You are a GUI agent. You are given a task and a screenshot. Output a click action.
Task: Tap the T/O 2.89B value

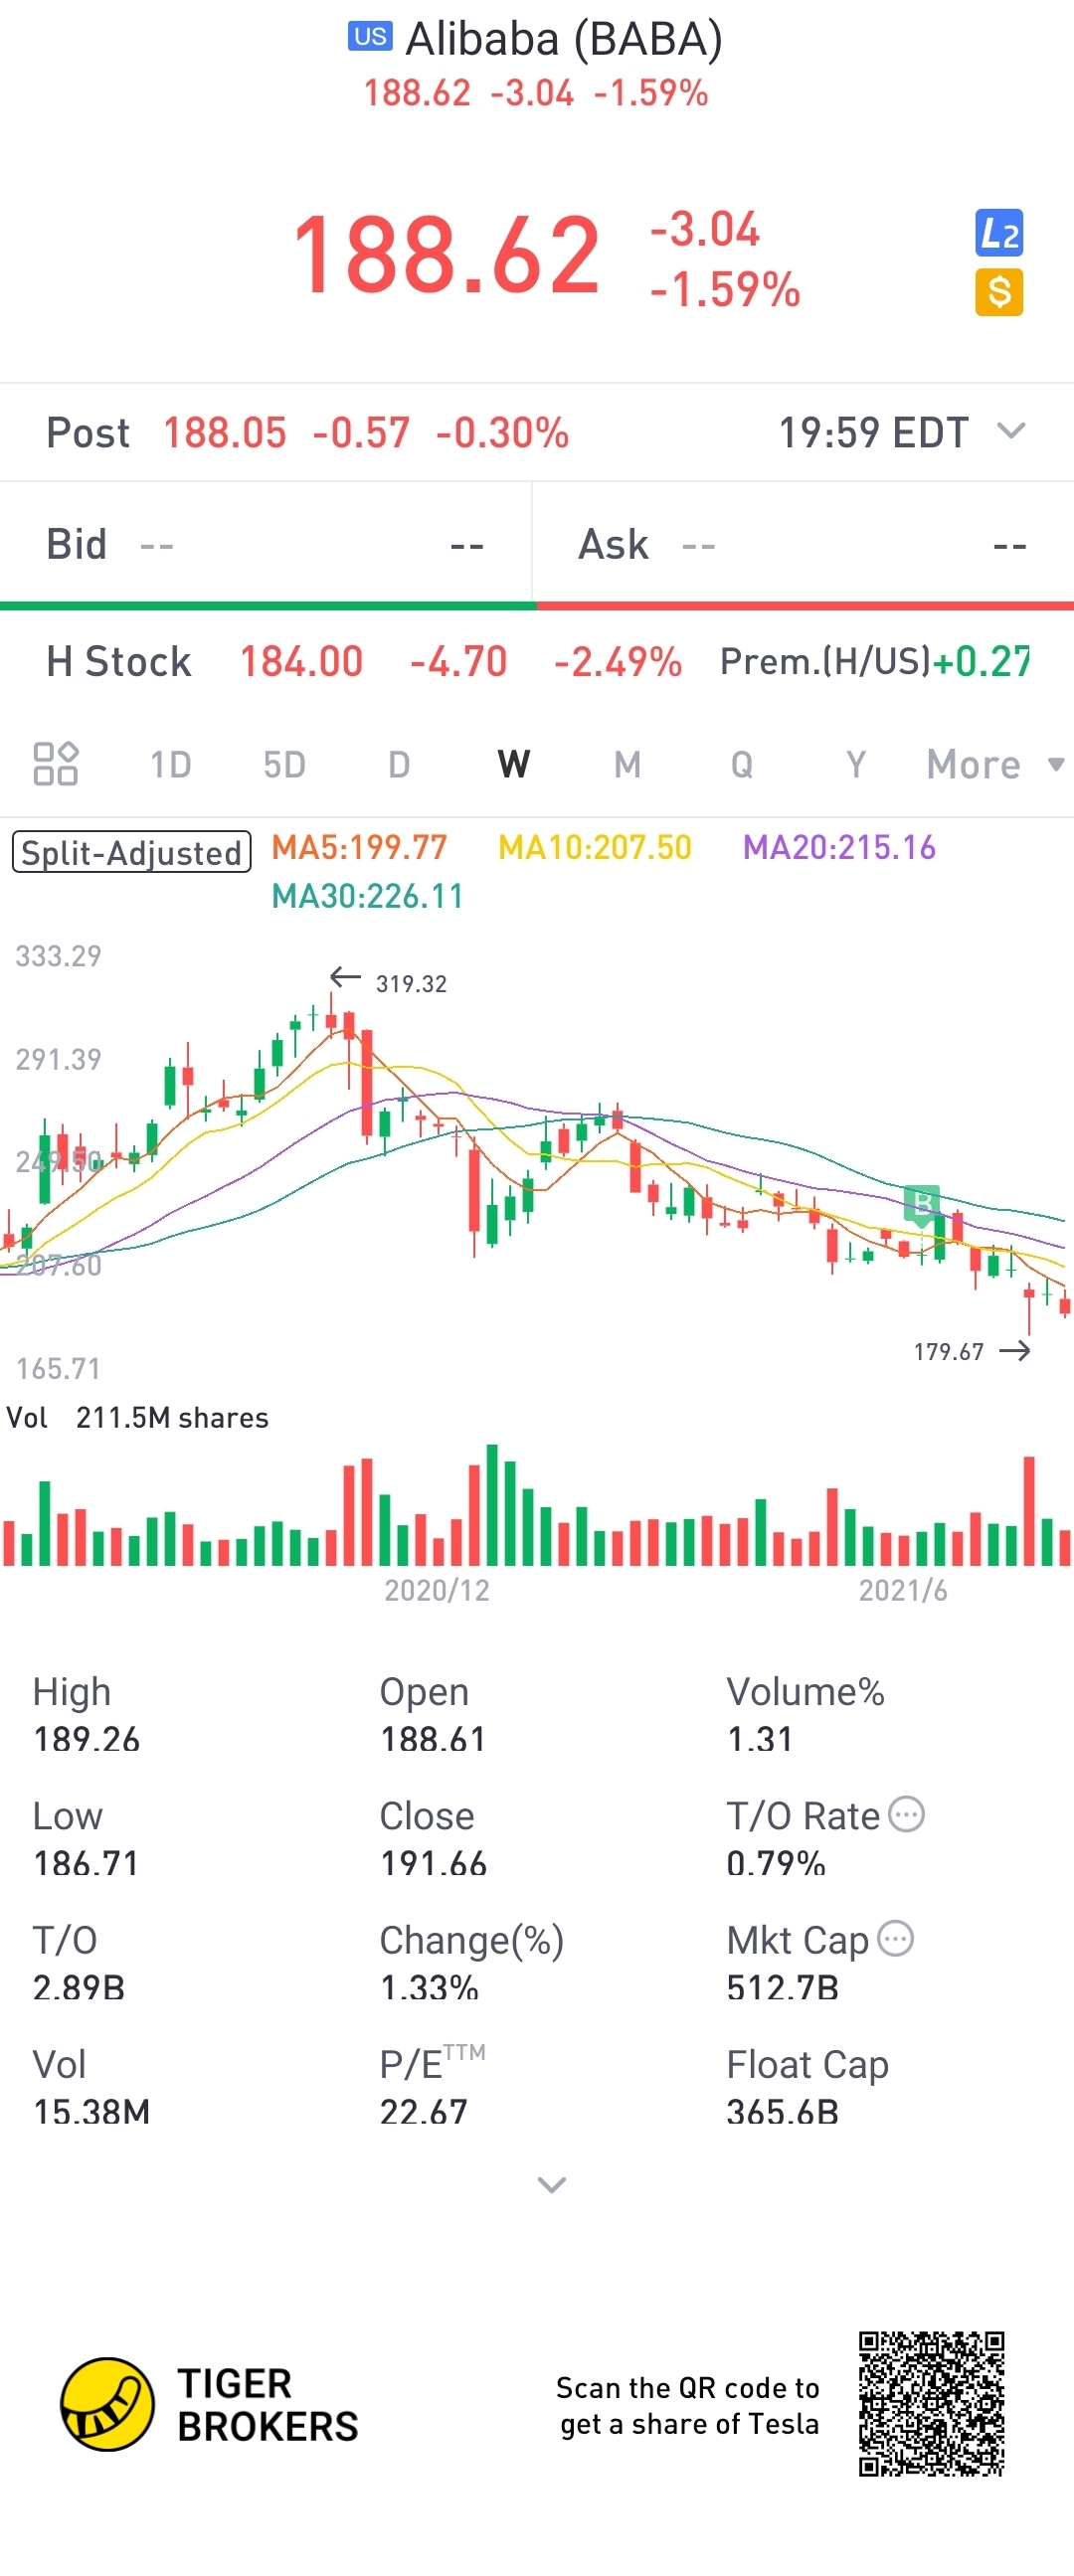(x=79, y=1987)
